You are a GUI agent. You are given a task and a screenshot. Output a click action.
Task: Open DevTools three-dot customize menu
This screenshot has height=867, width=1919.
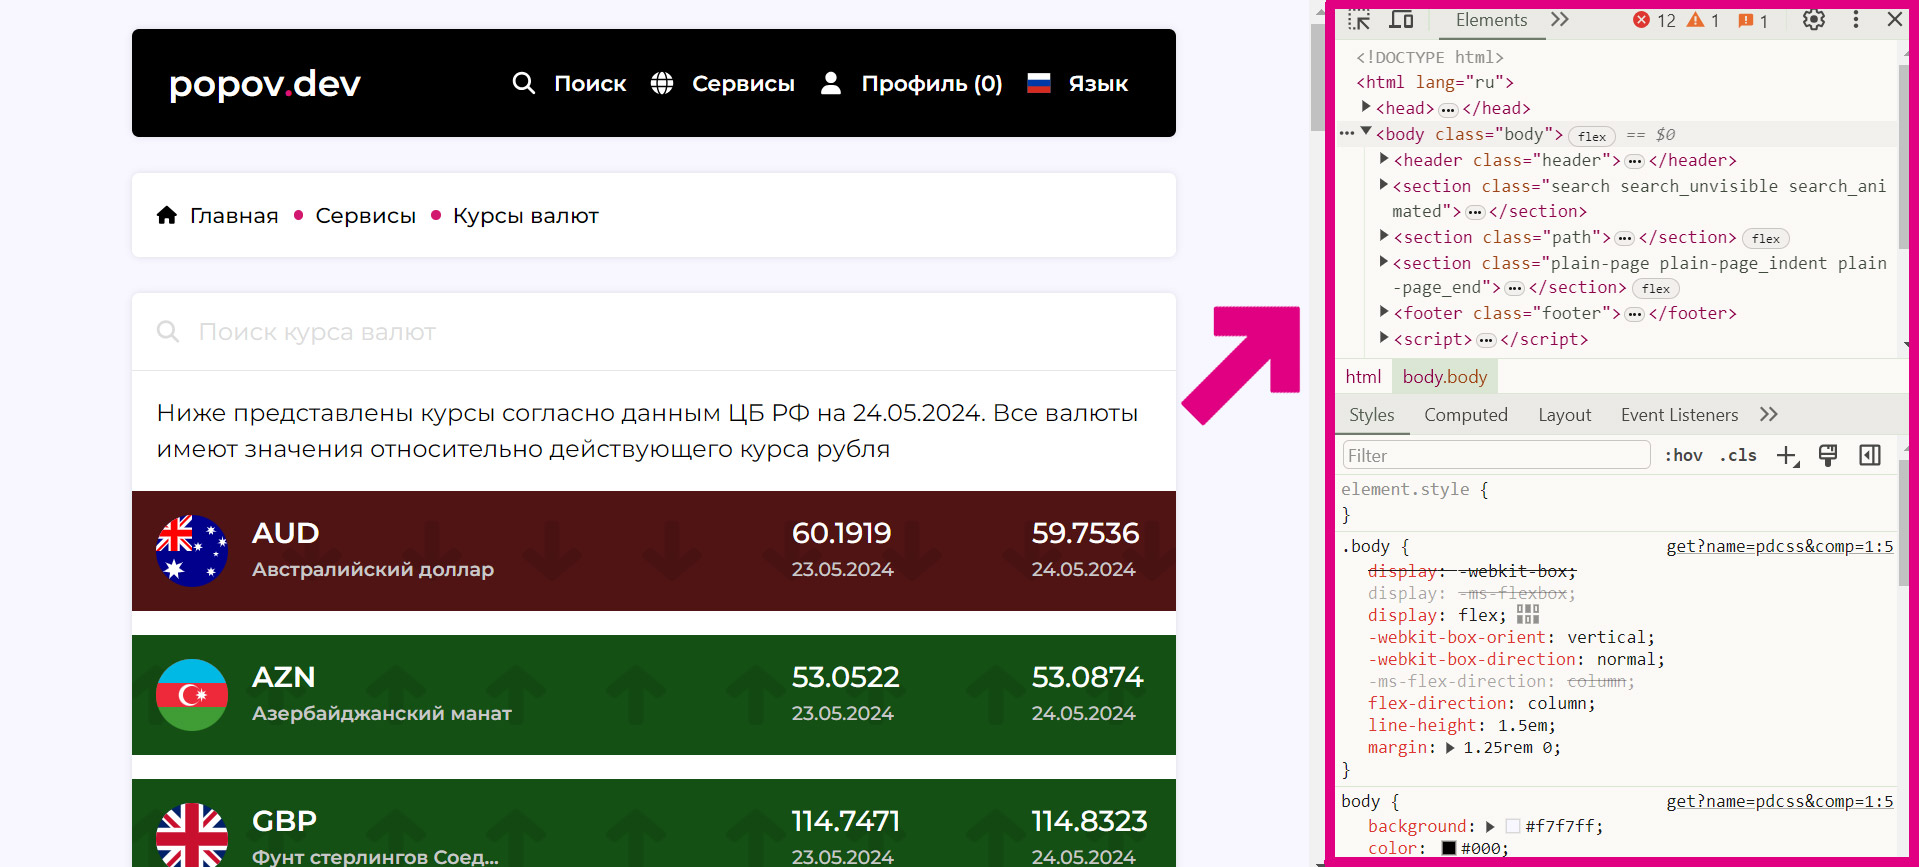pos(1855,20)
